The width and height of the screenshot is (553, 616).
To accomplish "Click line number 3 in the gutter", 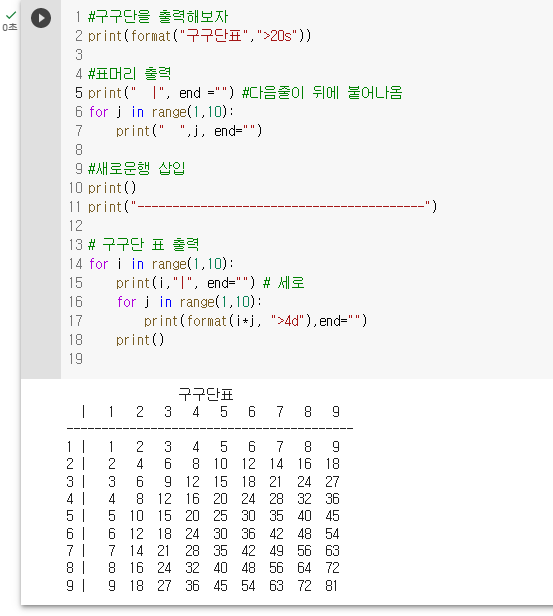I will (x=79, y=55).
